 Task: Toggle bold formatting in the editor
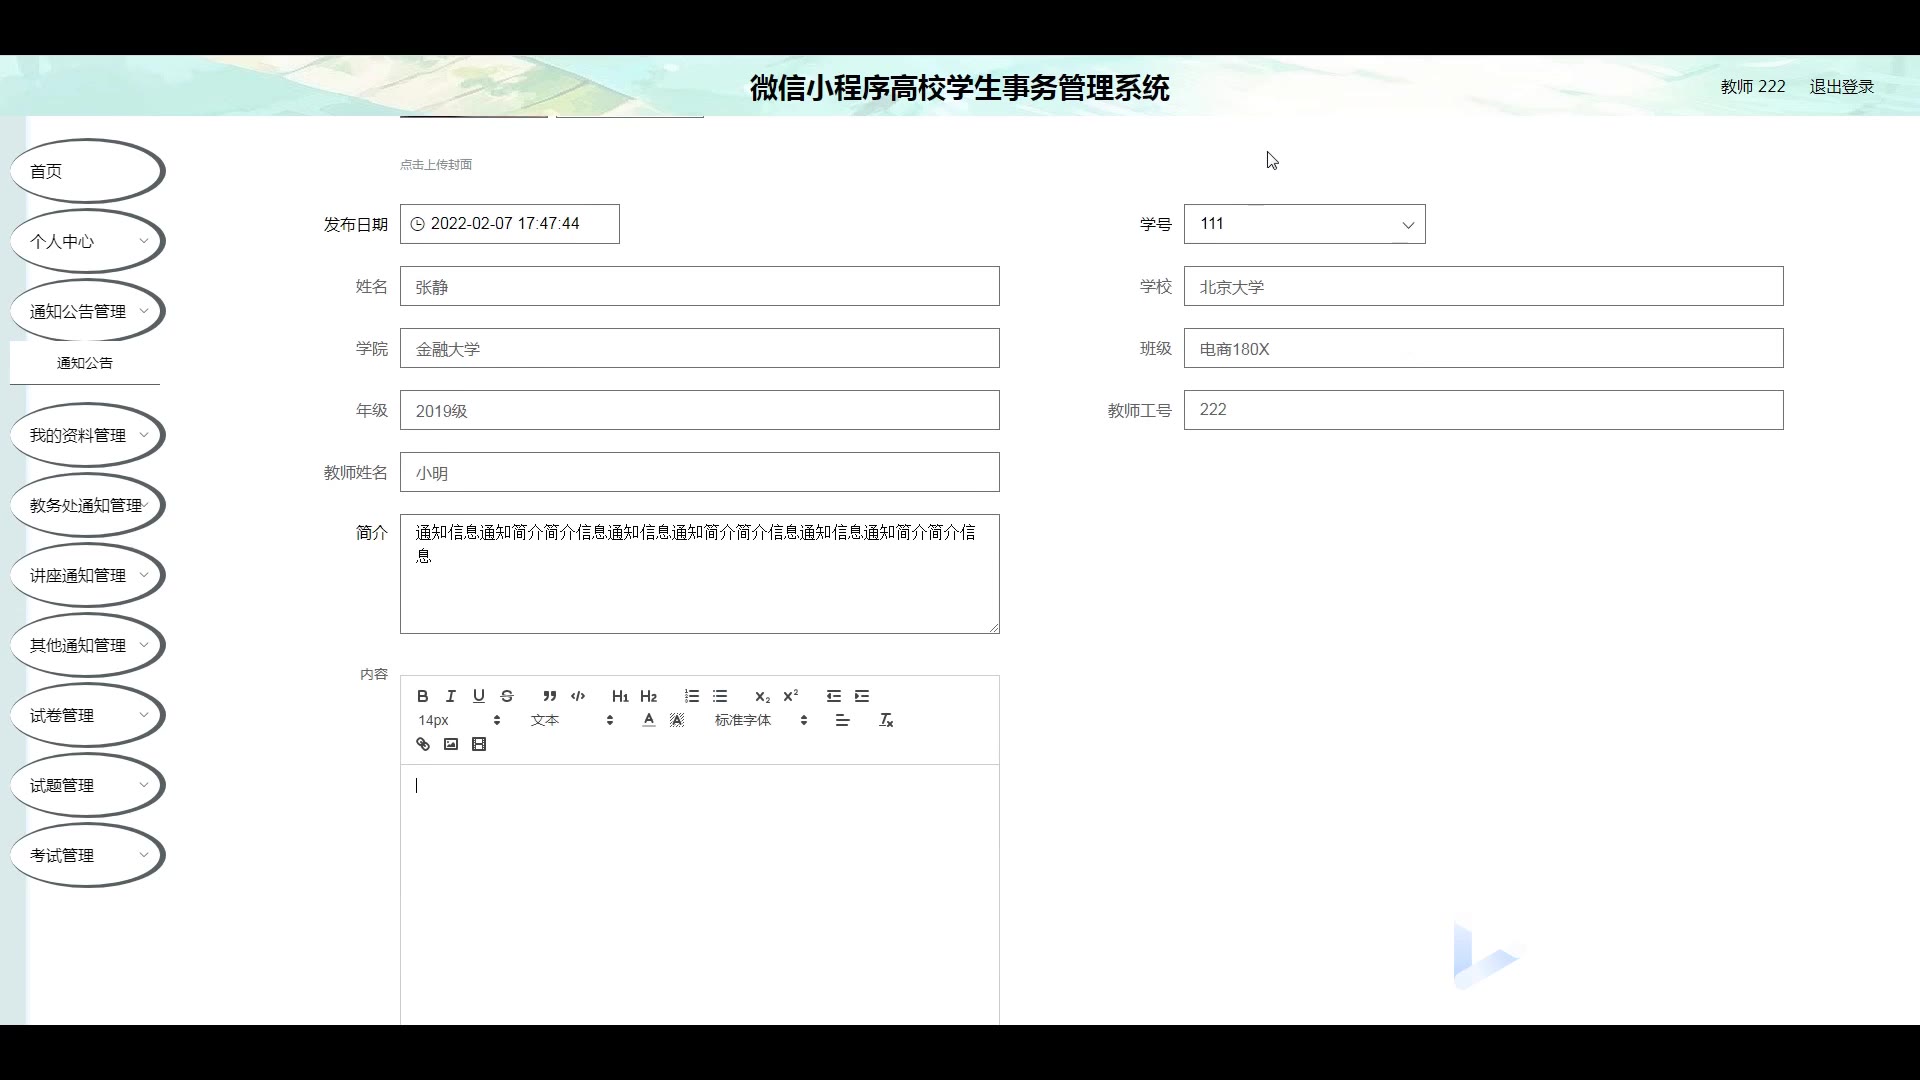[423, 696]
